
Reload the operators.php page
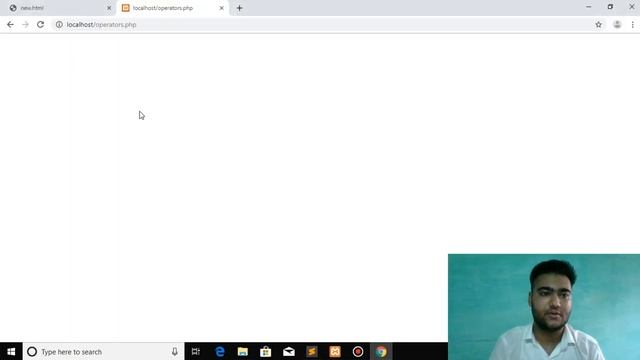[x=40, y=24]
